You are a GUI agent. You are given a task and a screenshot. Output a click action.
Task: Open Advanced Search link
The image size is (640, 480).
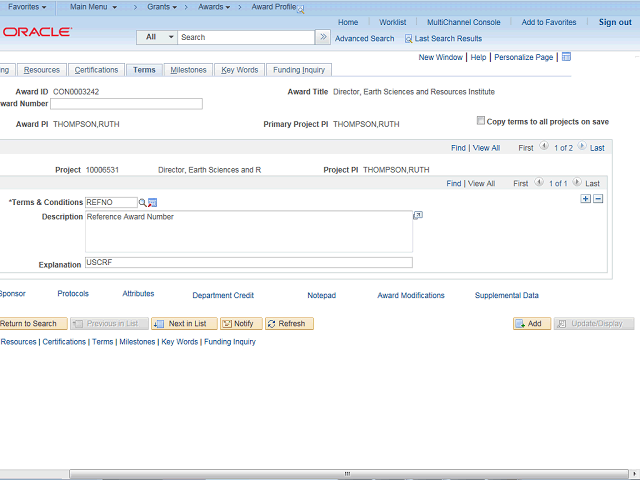click(x=364, y=39)
